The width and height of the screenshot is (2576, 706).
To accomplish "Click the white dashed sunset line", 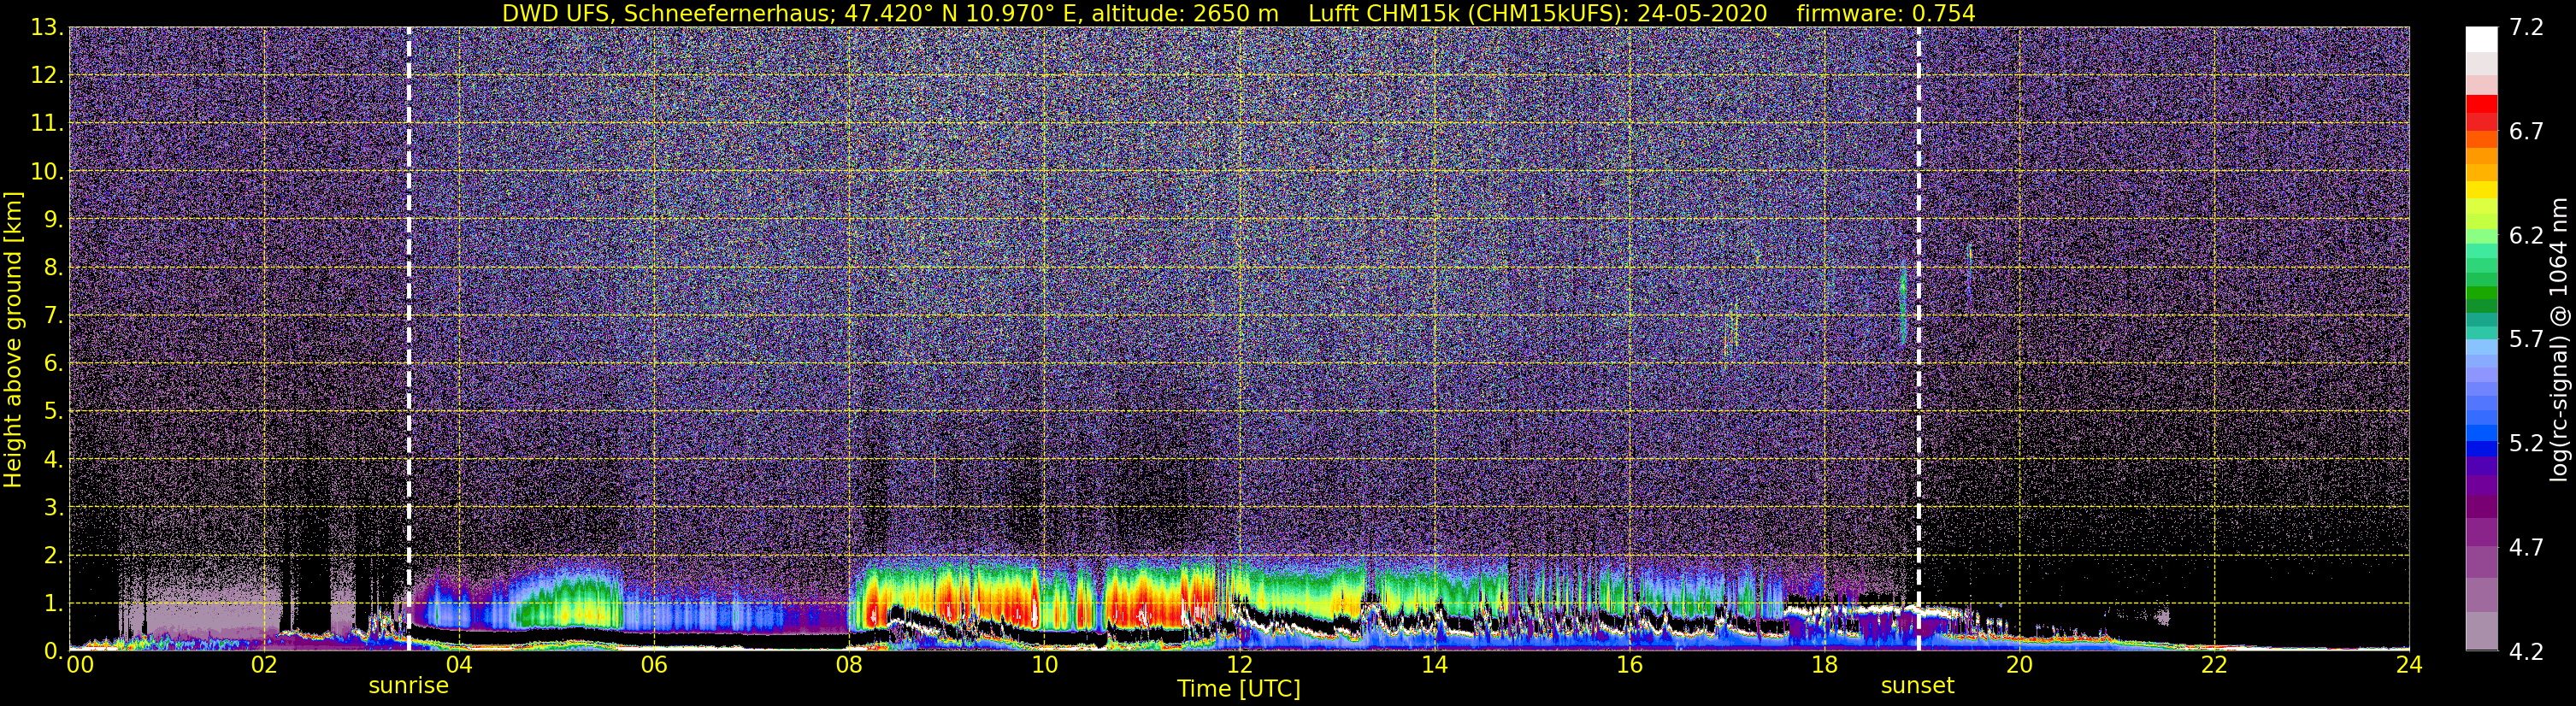I will coord(1918,338).
